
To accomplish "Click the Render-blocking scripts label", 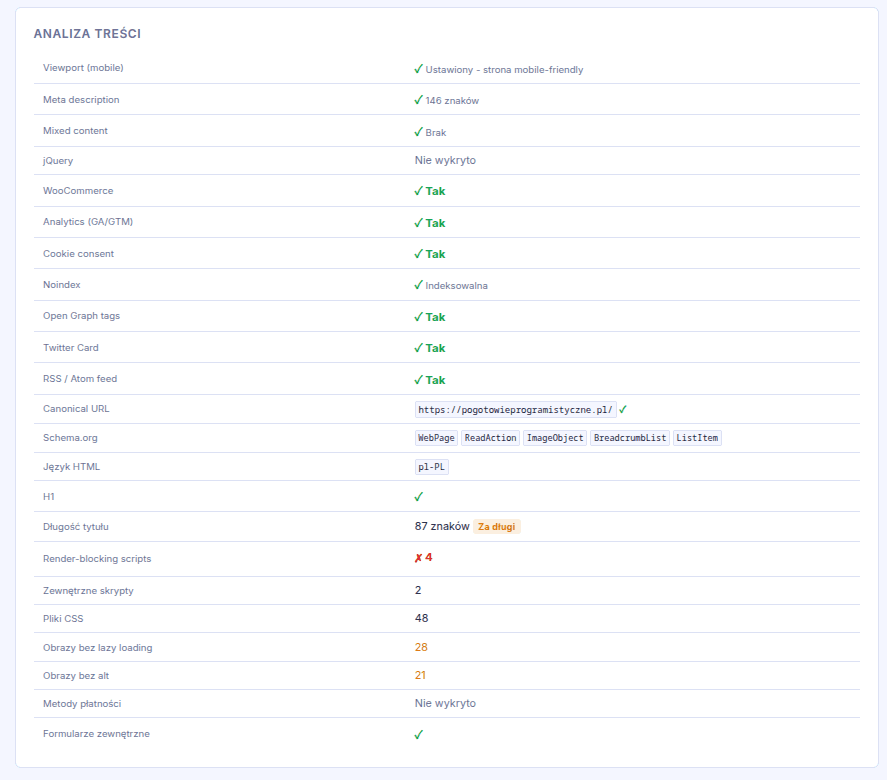I will click(97, 559).
